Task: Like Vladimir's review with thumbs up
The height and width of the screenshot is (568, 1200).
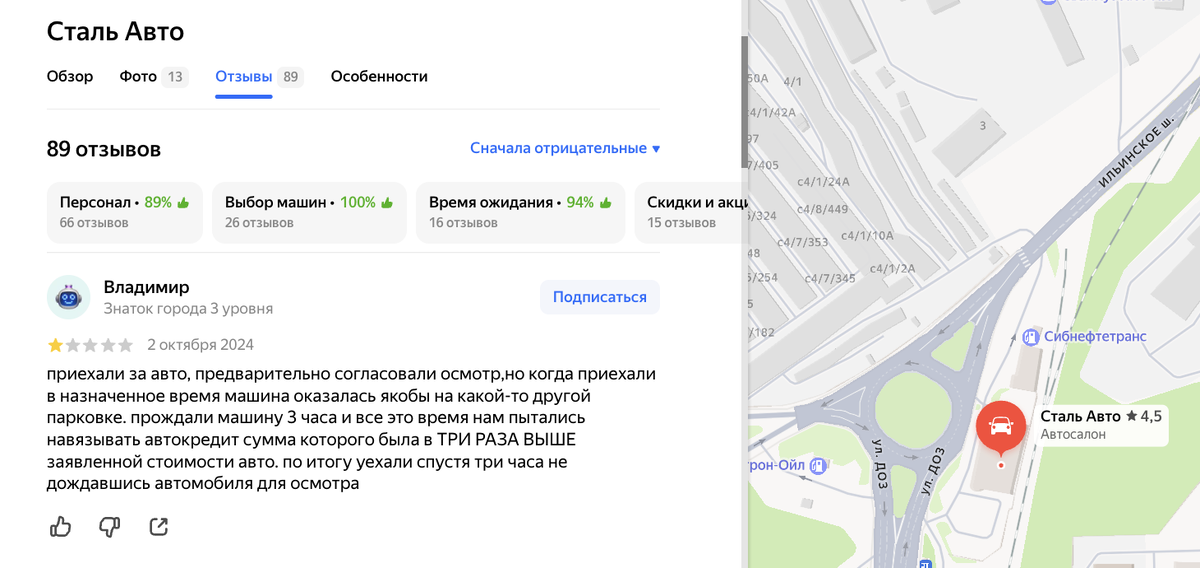Action: [x=60, y=526]
